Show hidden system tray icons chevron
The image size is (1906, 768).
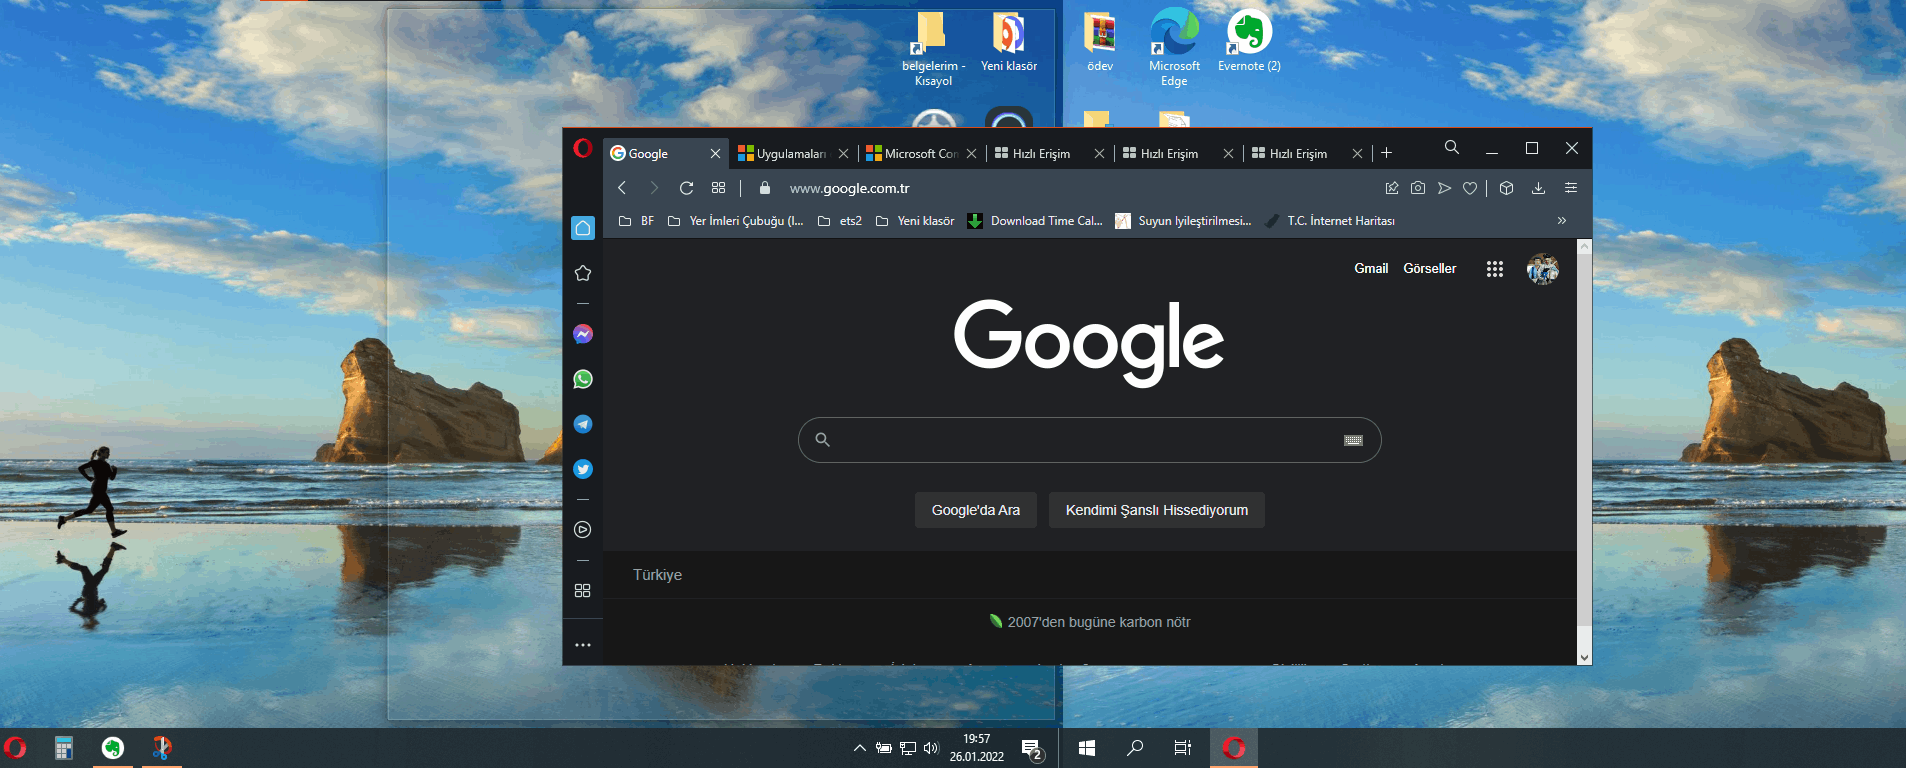pyautogui.click(x=859, y=748)
